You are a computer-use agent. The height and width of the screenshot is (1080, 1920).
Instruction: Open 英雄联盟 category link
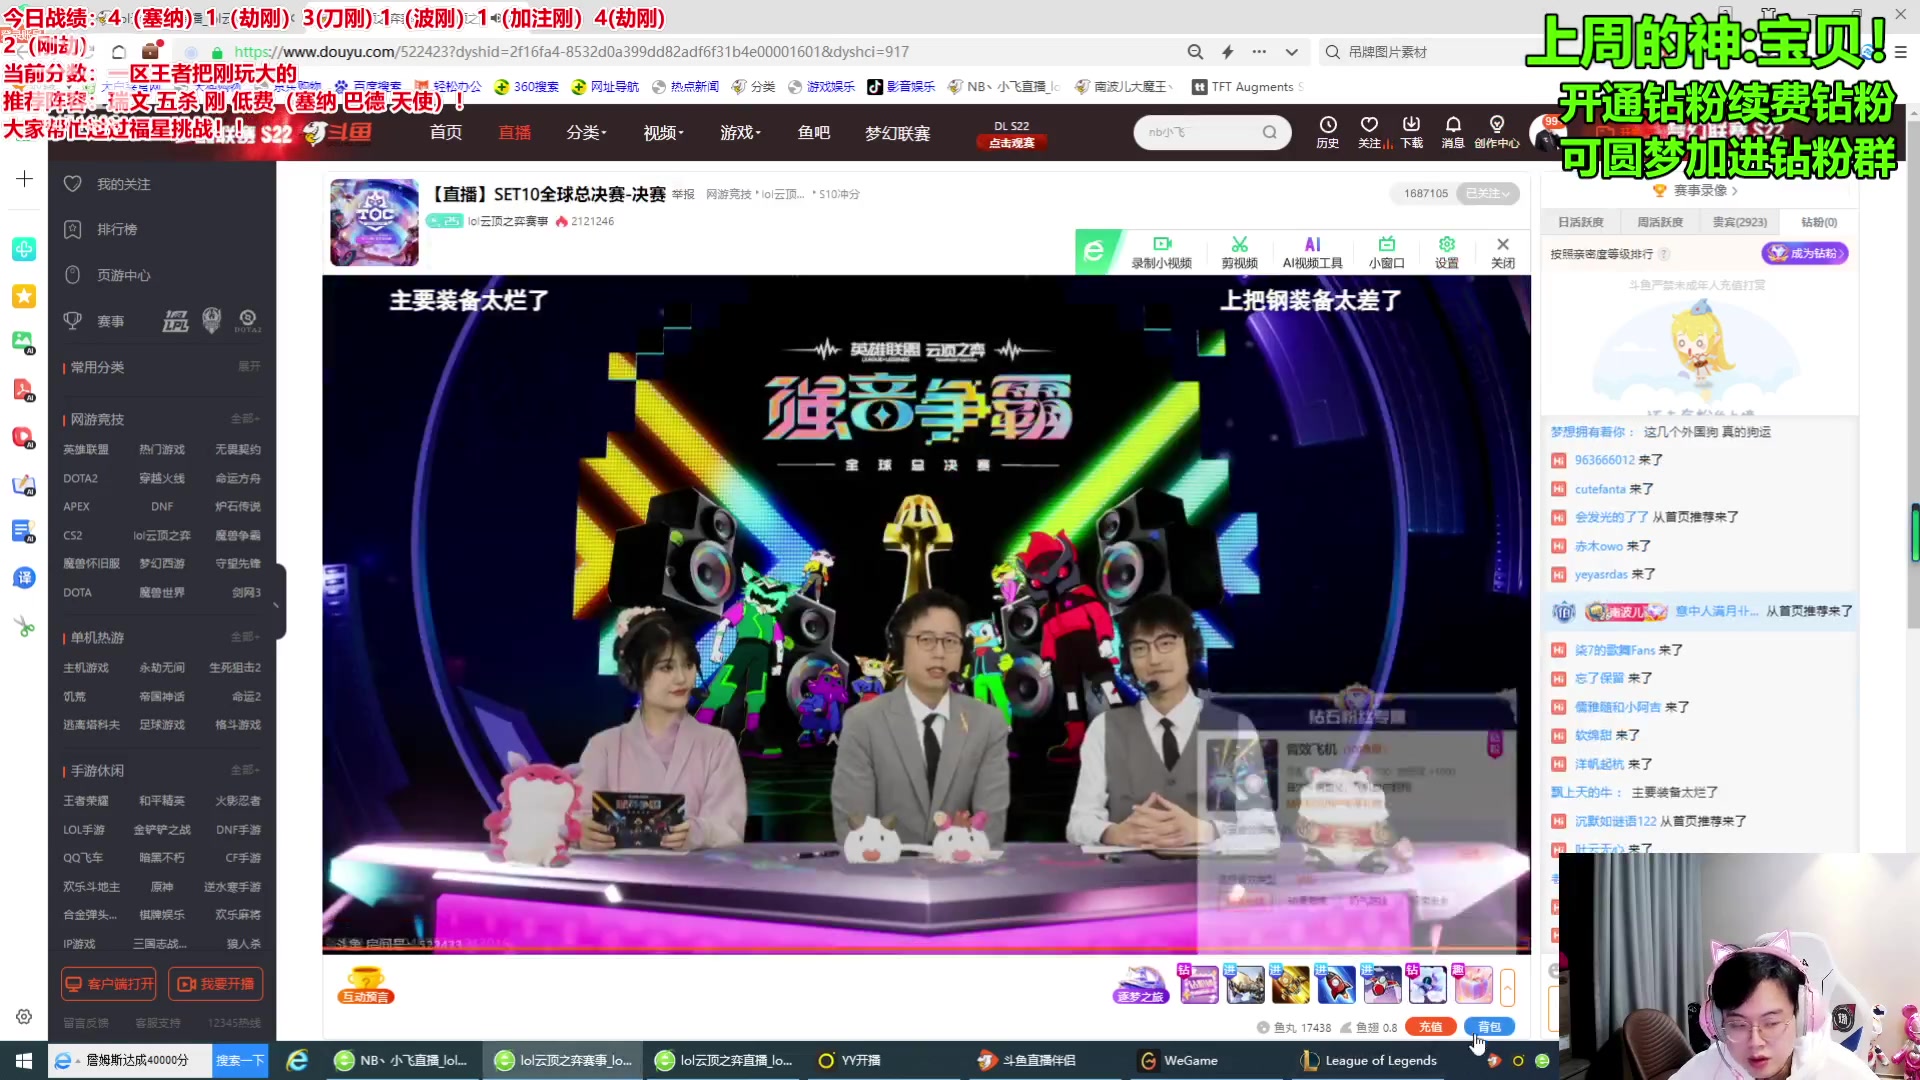(x=86, y=449)
